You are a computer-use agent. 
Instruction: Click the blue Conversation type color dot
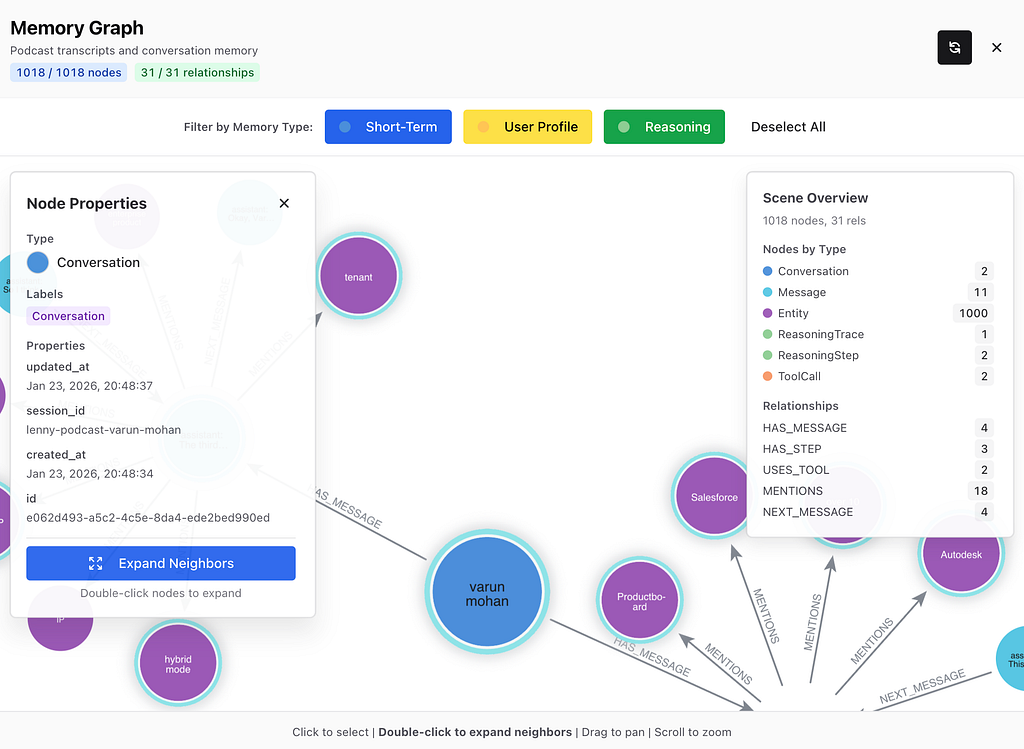37,262
